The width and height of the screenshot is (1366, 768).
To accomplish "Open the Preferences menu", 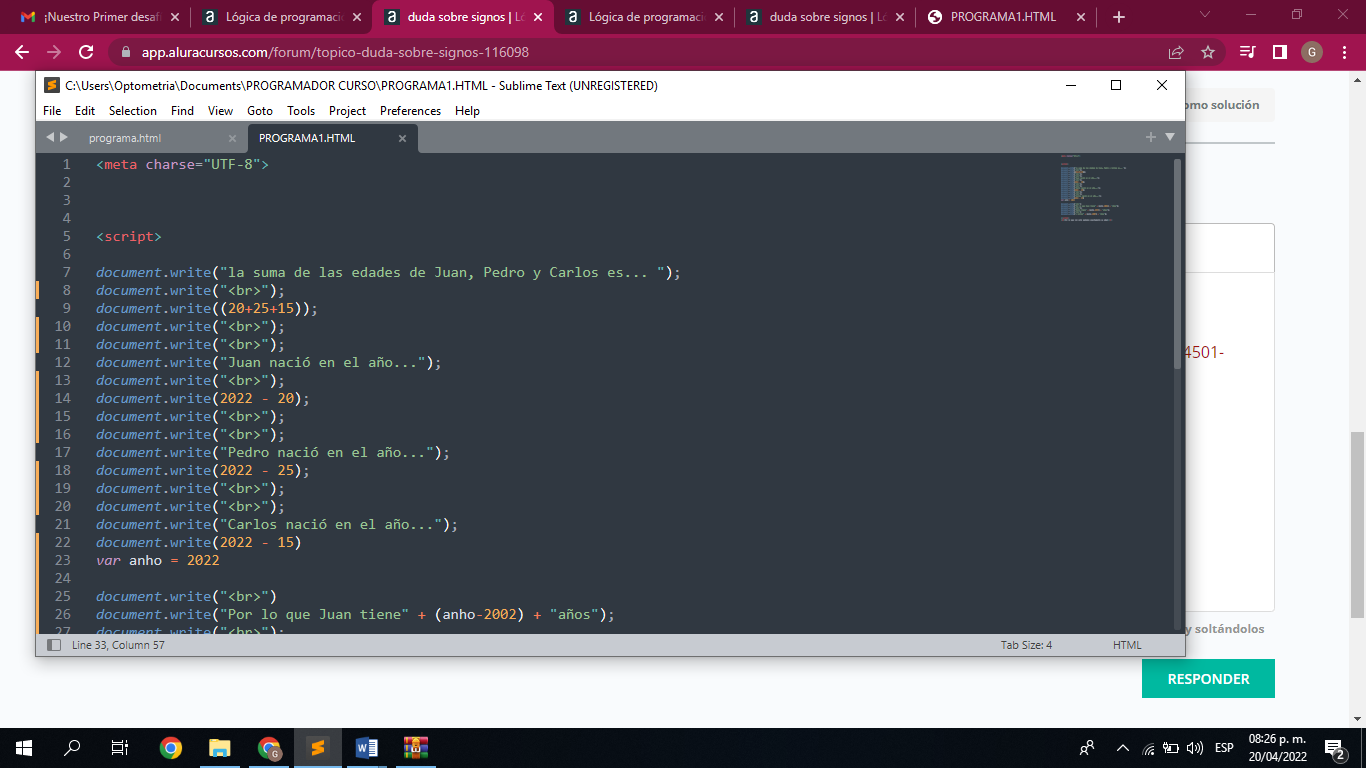I will click(410, 111).
